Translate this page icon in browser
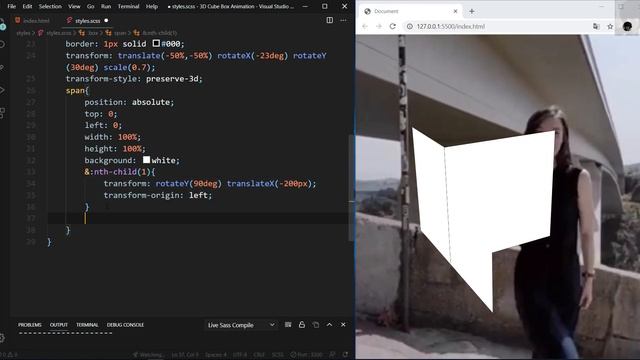This screenshot has width=640, height=360. [x=596, y=26]
